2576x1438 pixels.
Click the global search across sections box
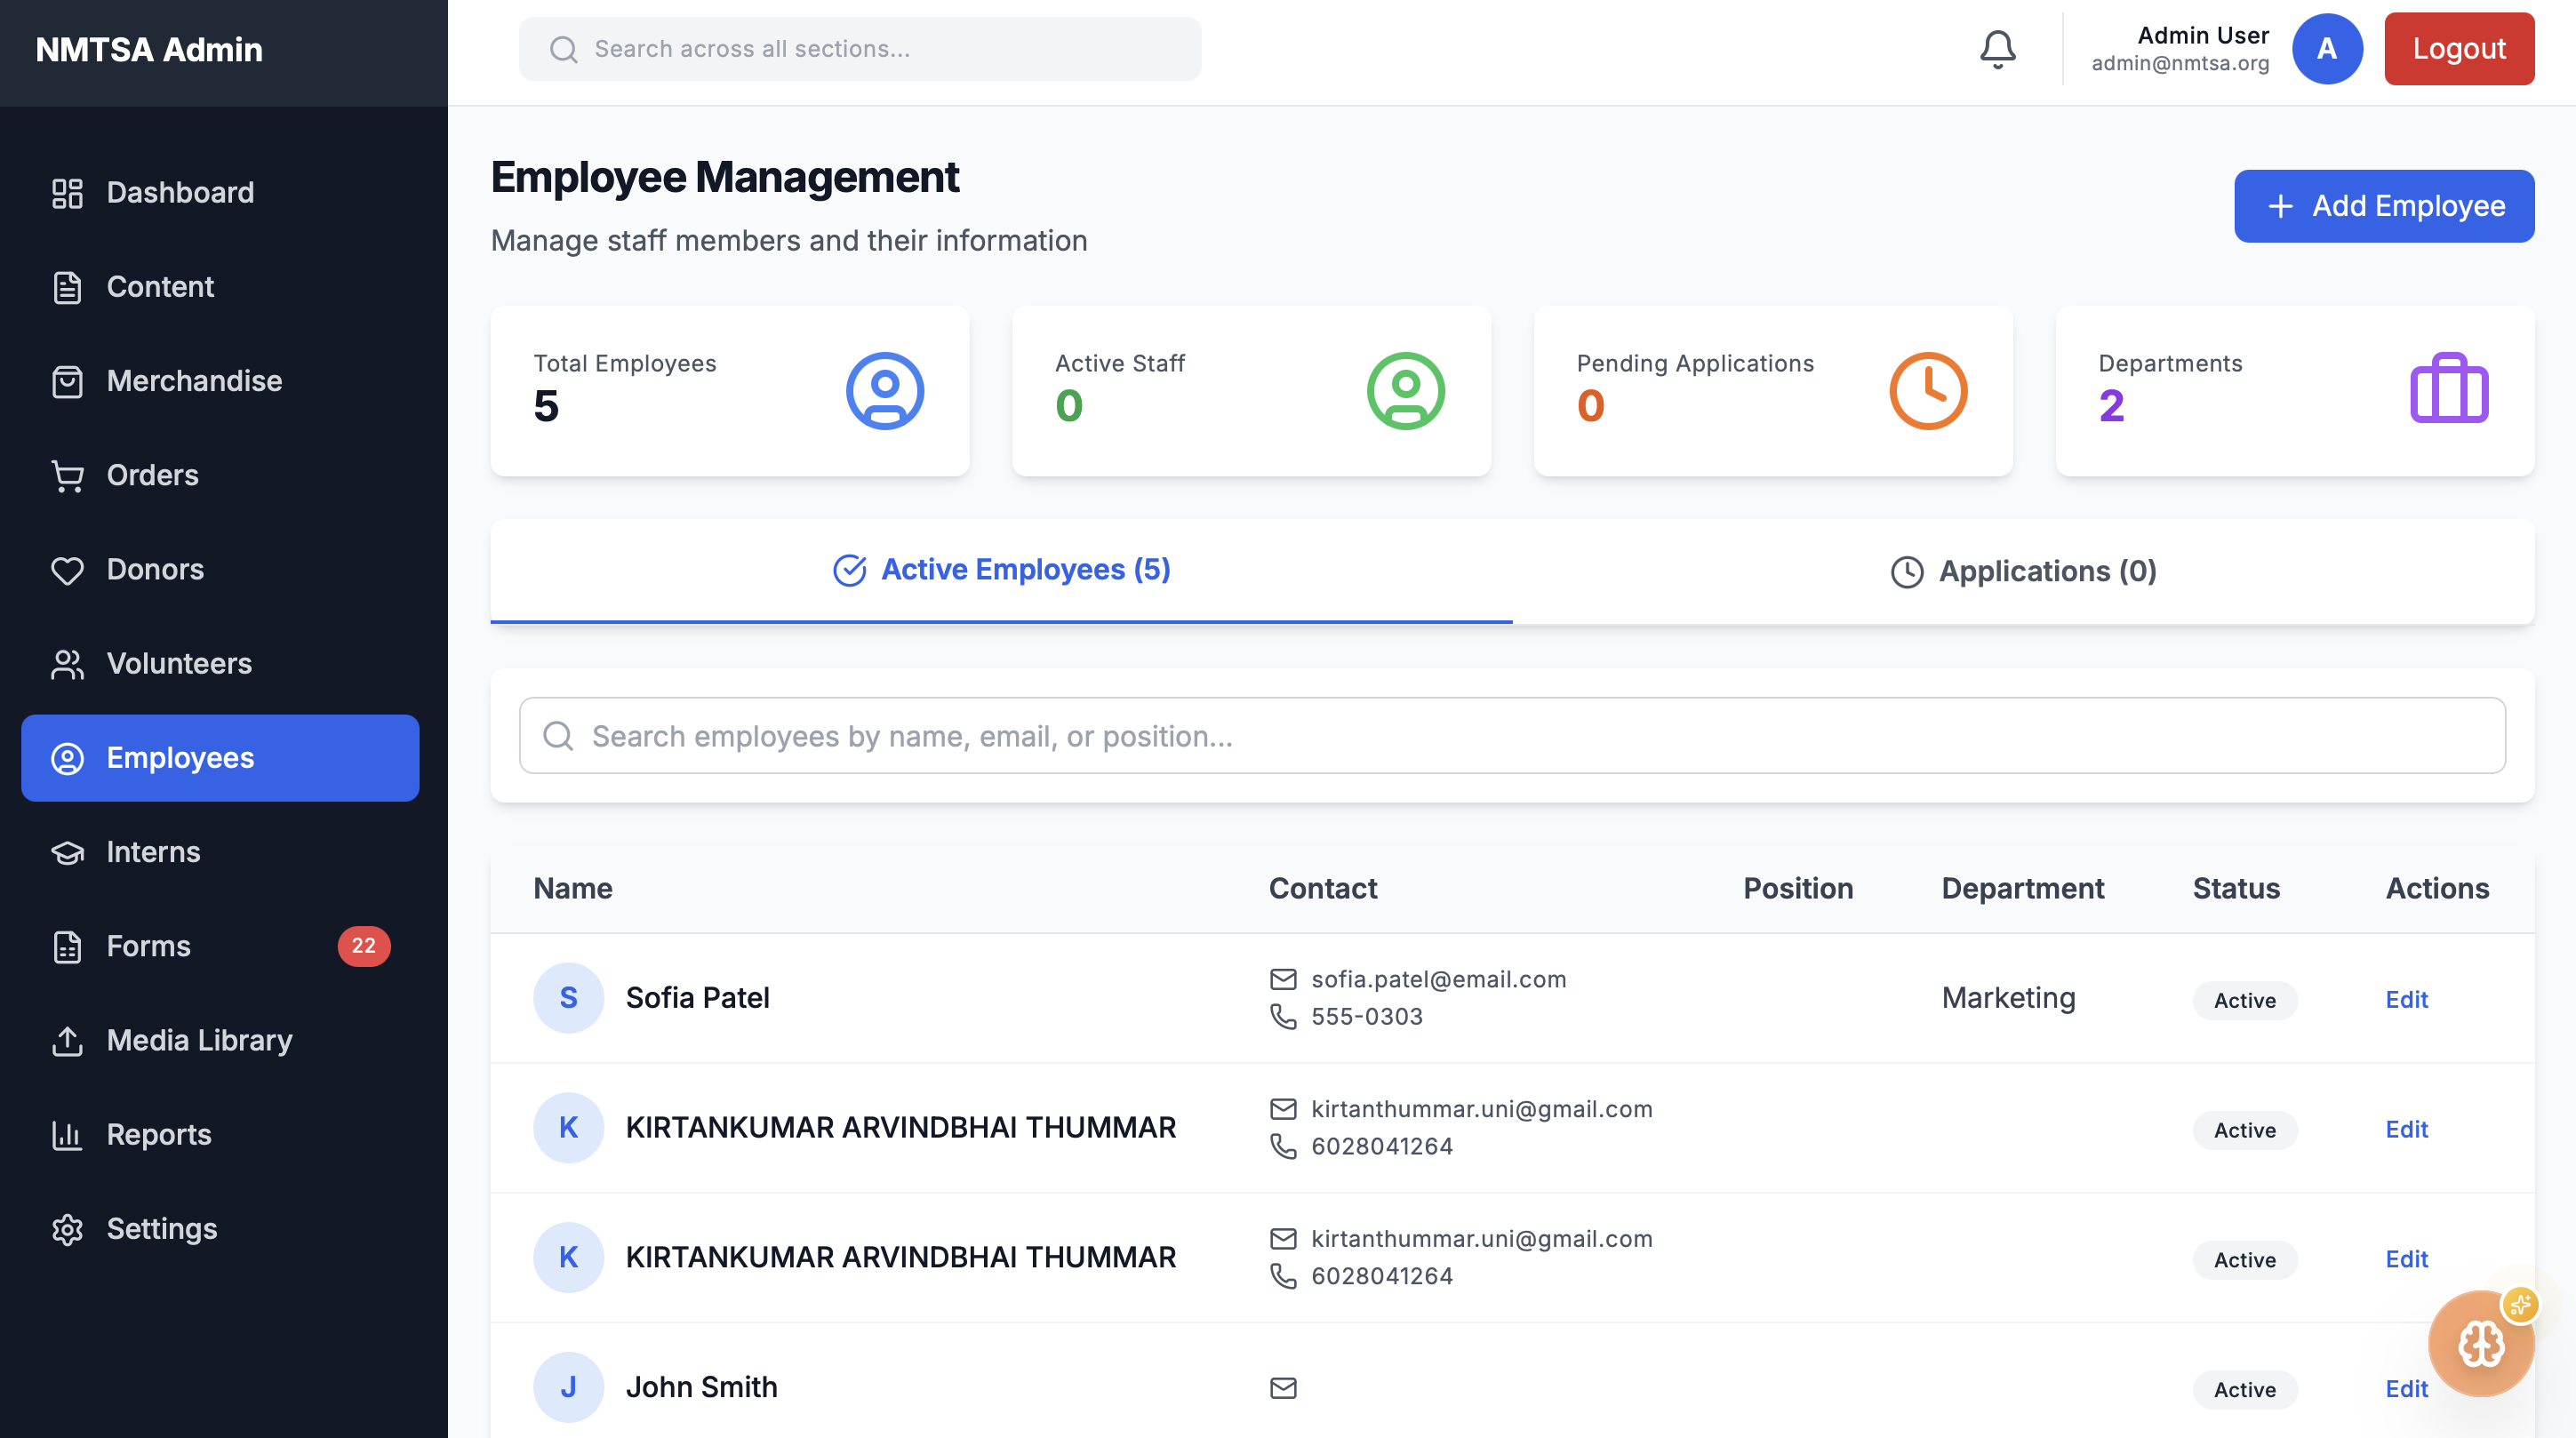(x=860, y=49)
